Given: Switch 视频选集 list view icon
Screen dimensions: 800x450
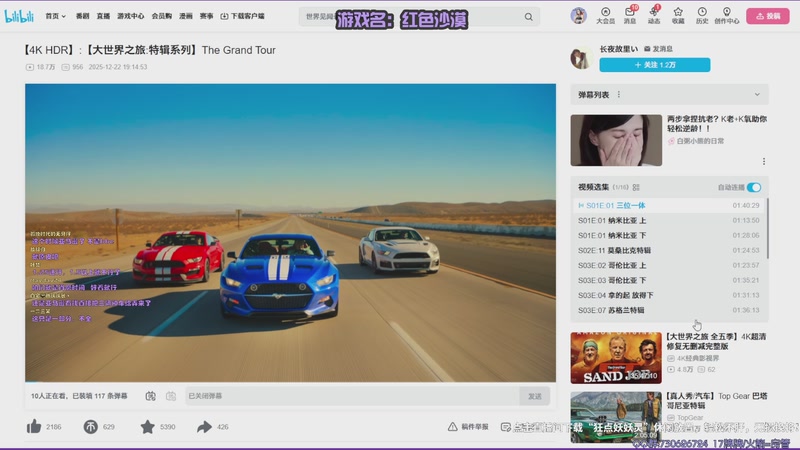Looking at the screenshot, I should (636, 187).
